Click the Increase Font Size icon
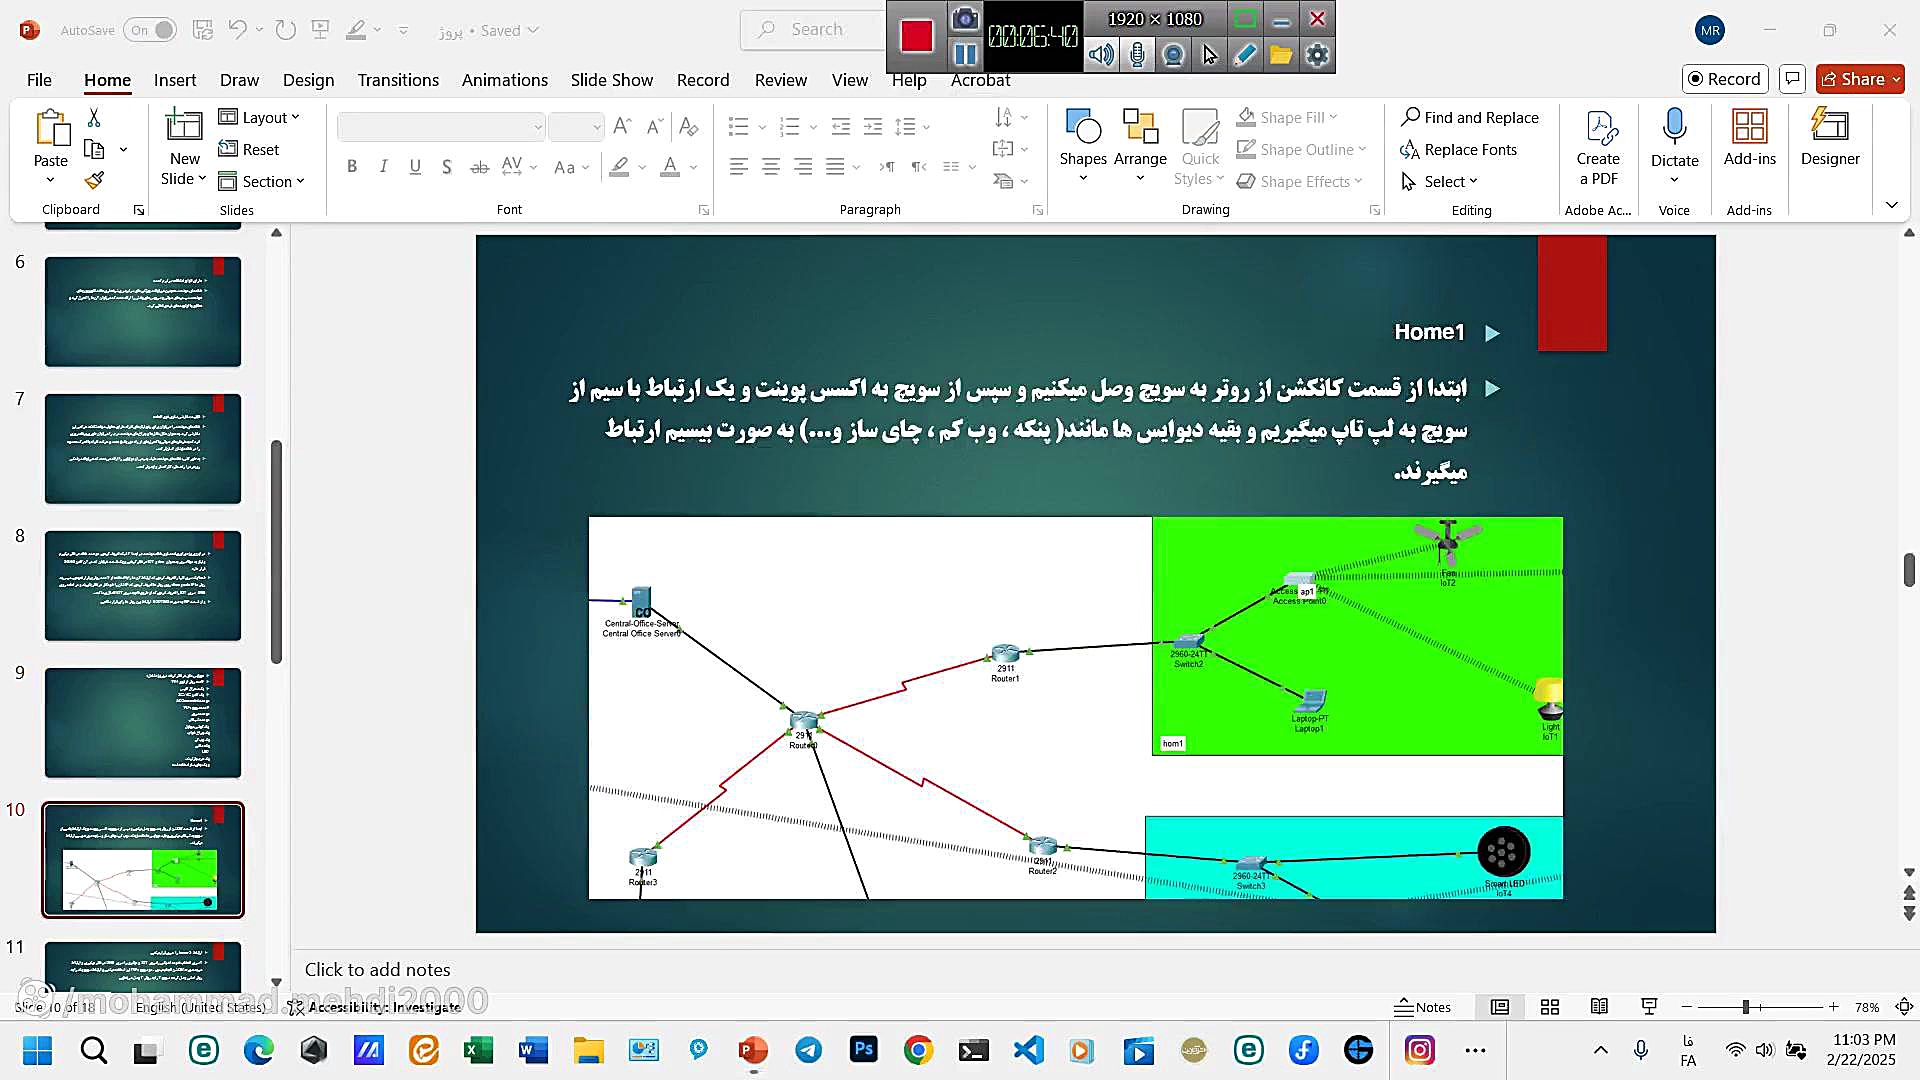The image size is (1920, 1080). tap(622, 126)
